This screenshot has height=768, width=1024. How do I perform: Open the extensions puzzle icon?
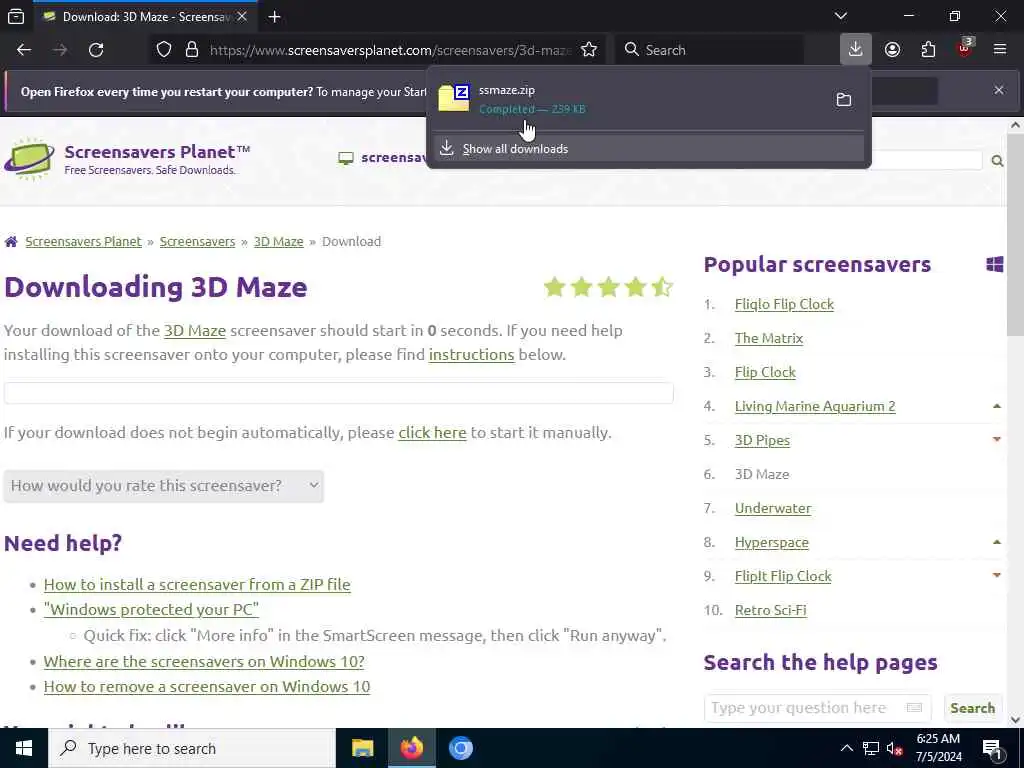click(928, 50)
